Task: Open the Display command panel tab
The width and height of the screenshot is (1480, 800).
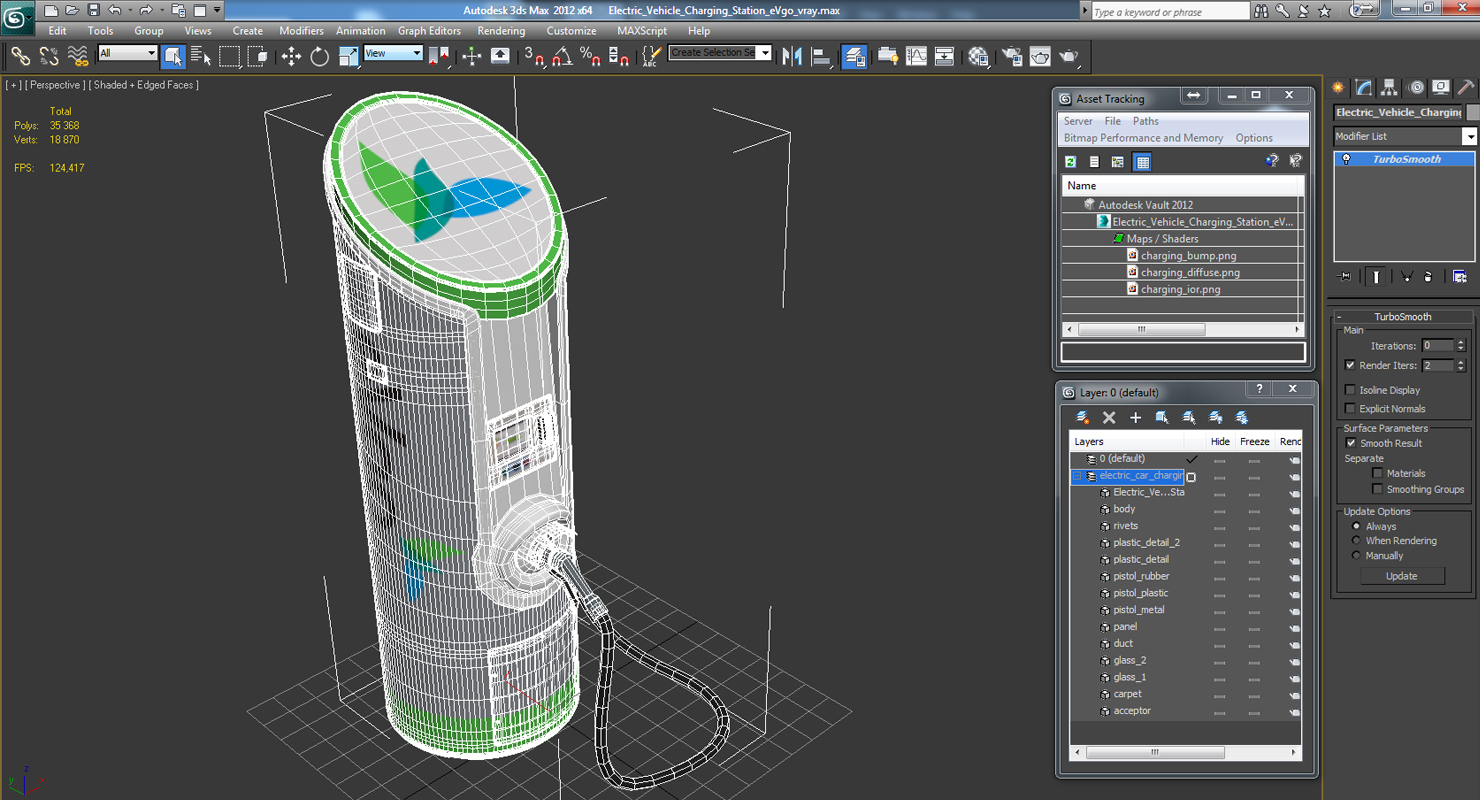Action: click(1441, 88)
